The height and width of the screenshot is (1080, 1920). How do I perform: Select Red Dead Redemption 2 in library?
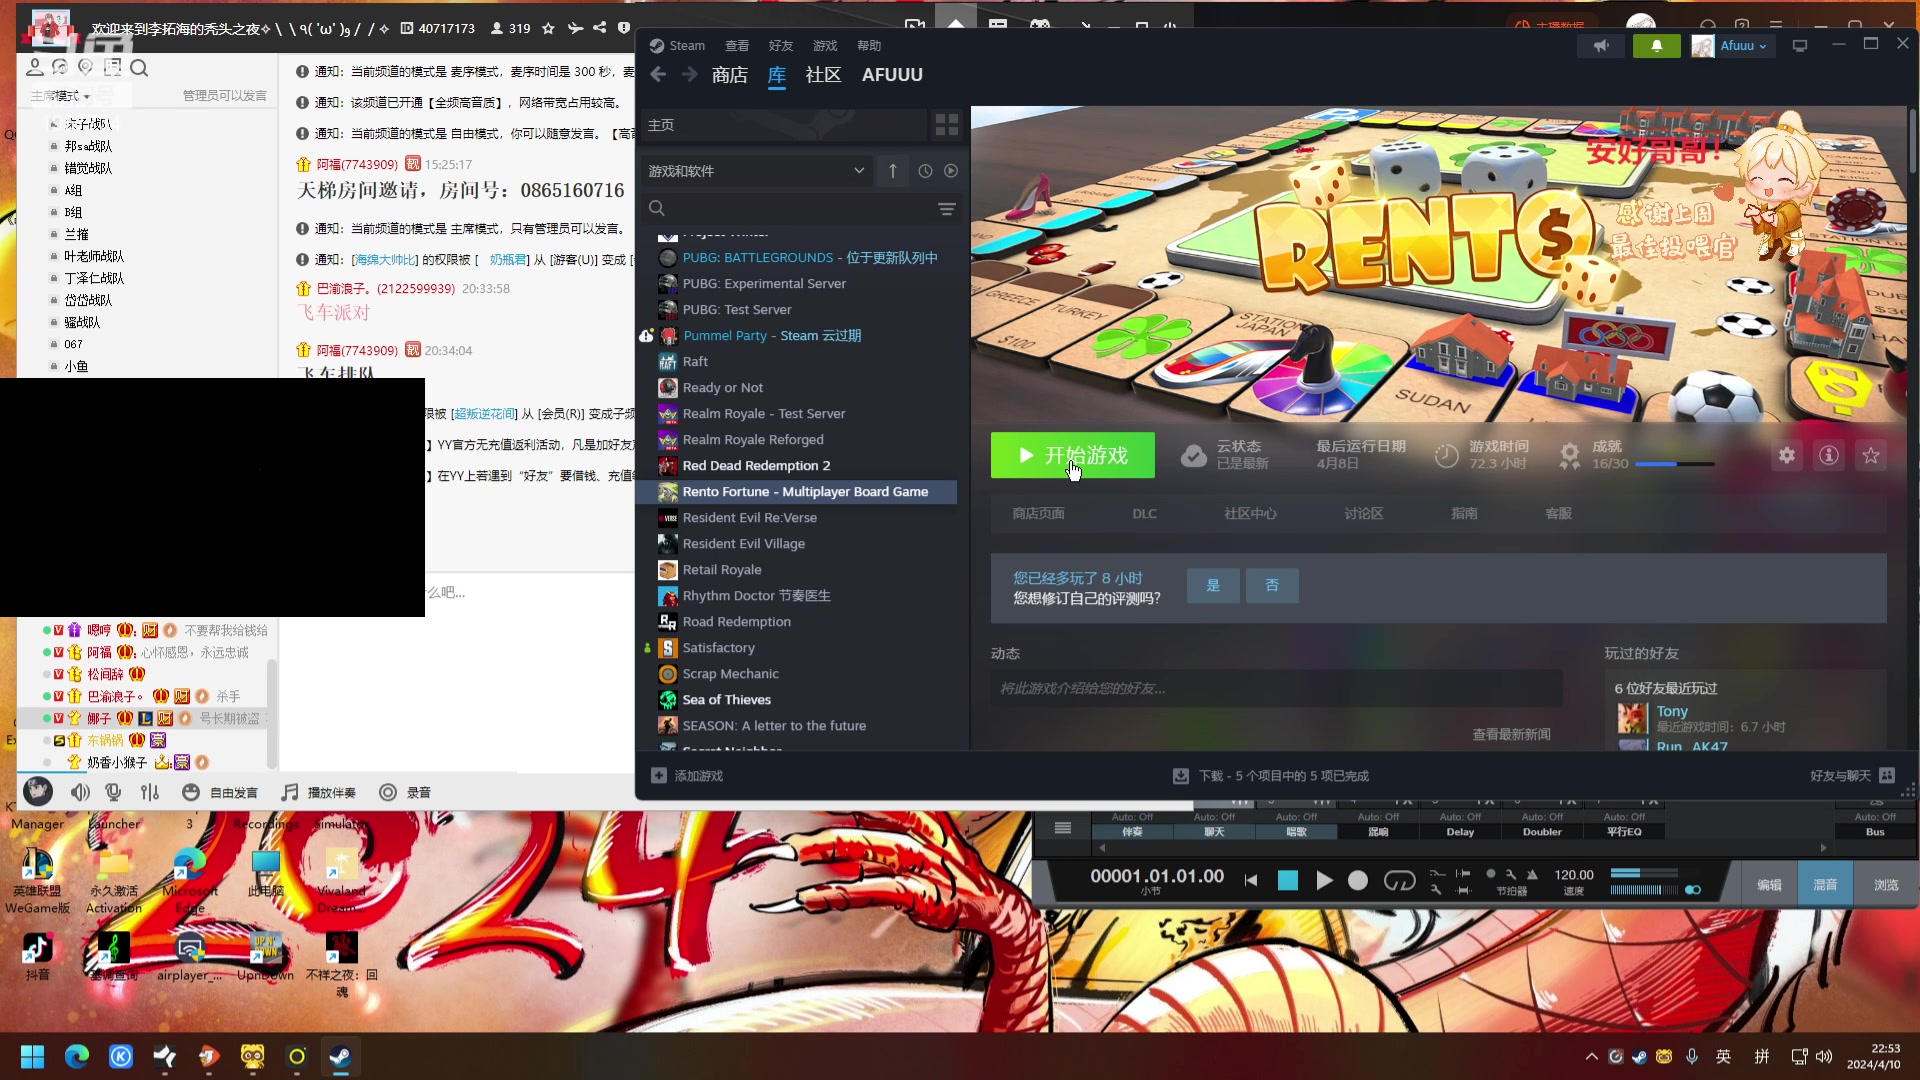point(756,466)
